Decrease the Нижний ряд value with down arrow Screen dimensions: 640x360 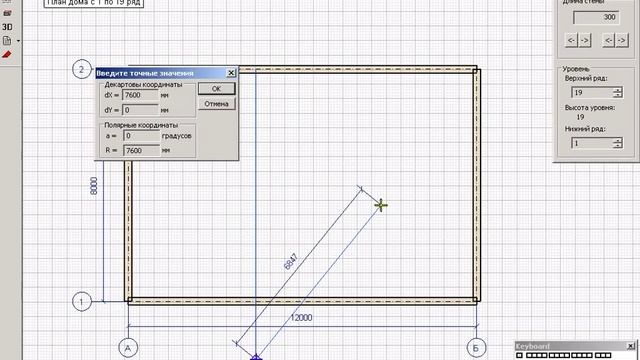point(618,146)
